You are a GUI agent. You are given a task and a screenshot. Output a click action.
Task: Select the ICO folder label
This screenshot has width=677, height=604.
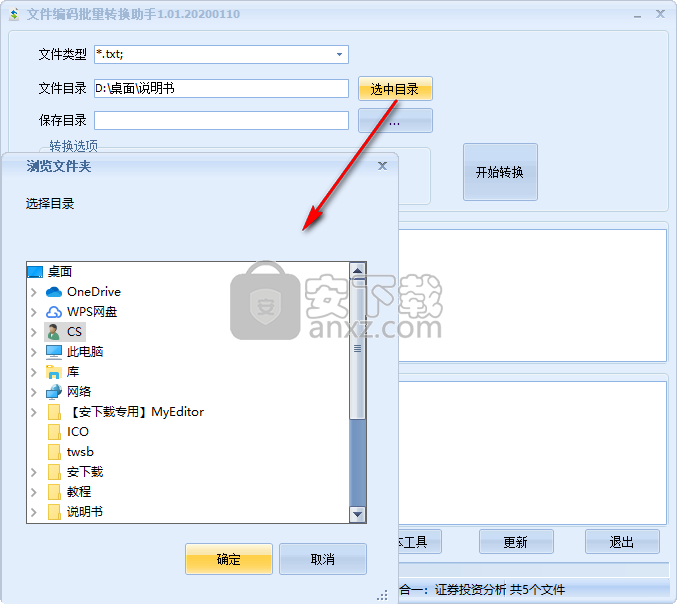click(x=78, y=432)
